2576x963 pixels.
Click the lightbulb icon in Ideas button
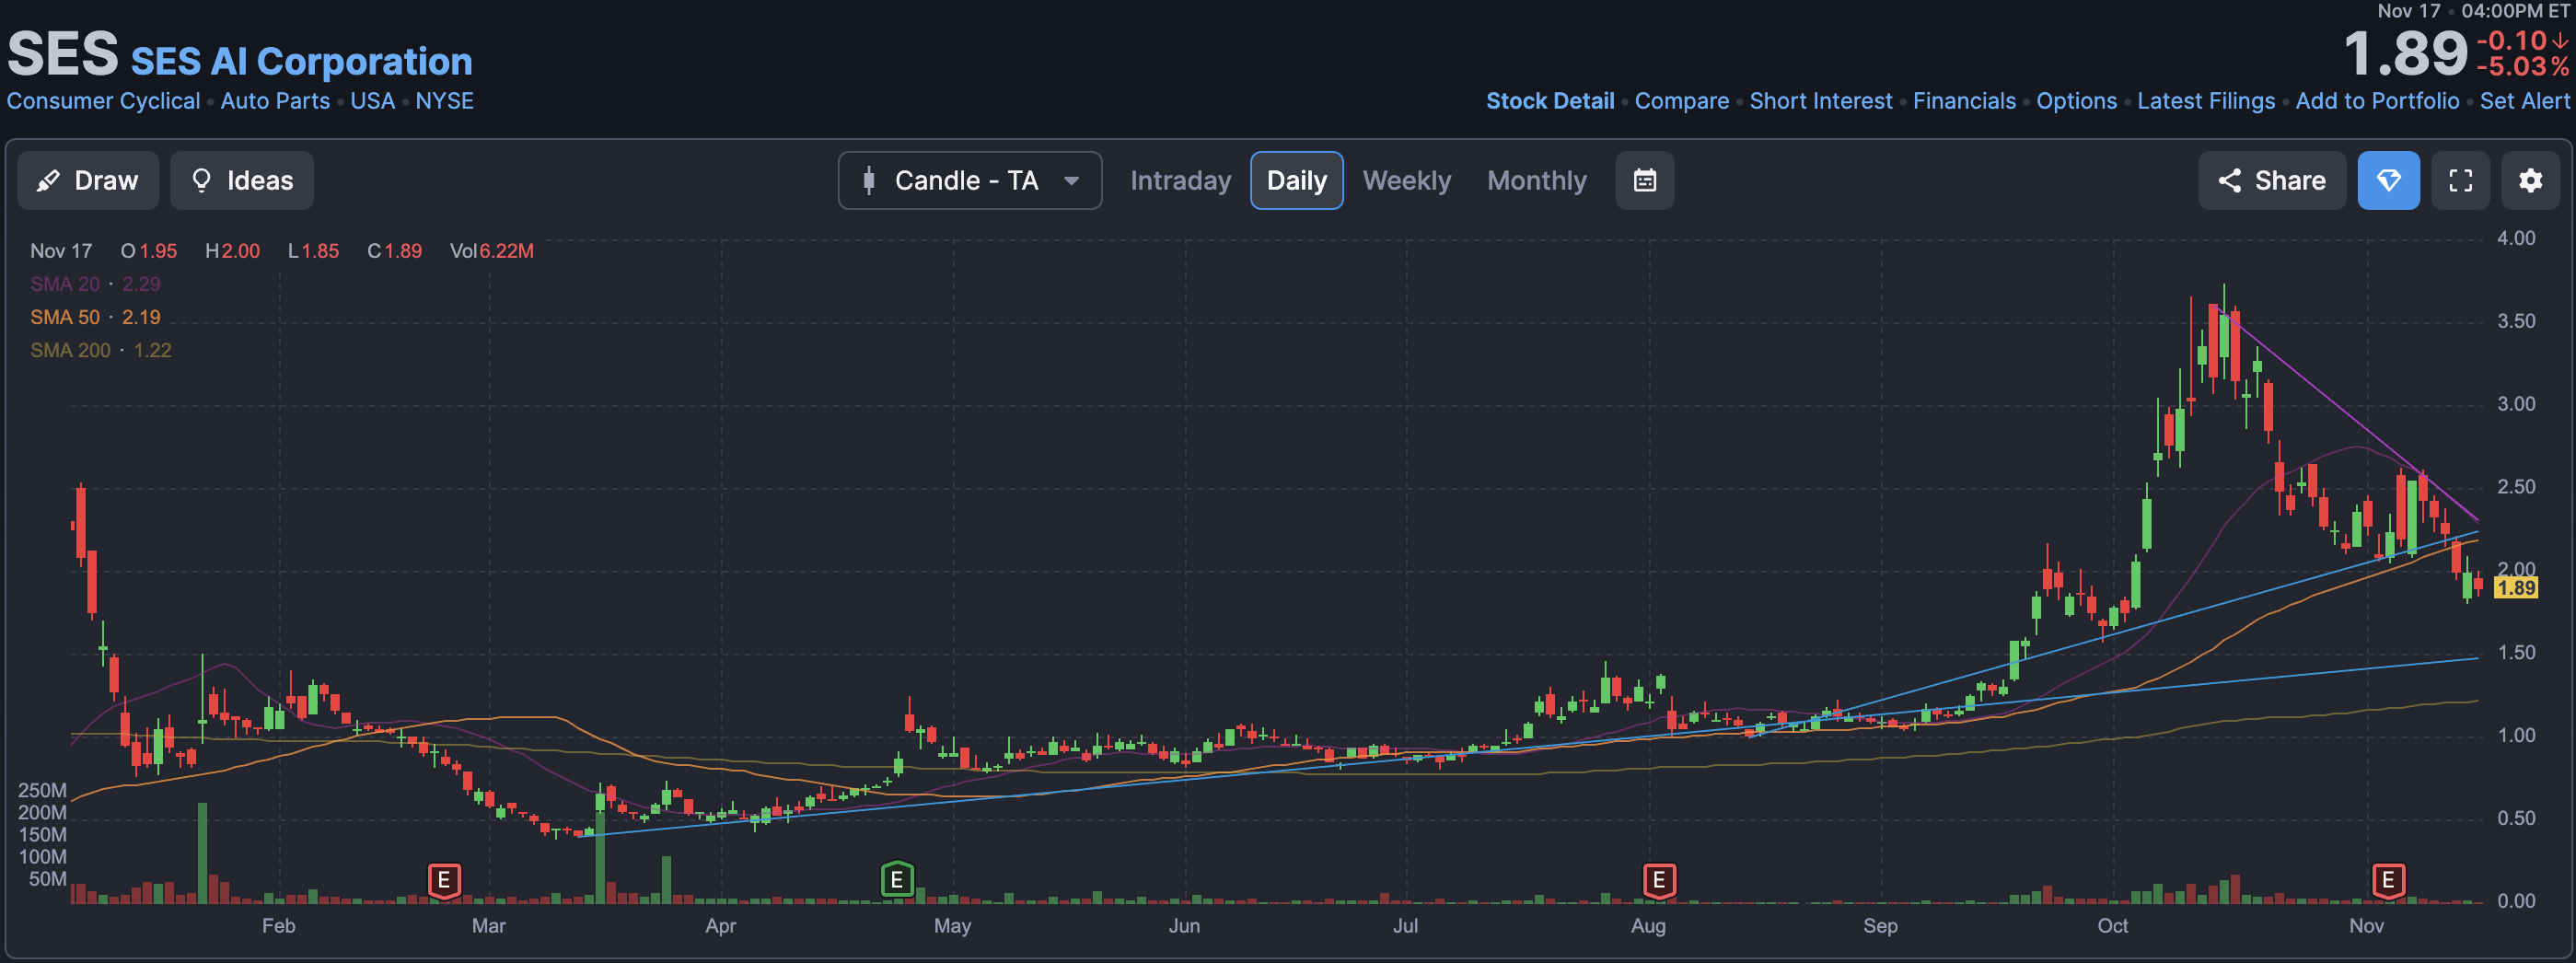201,180
